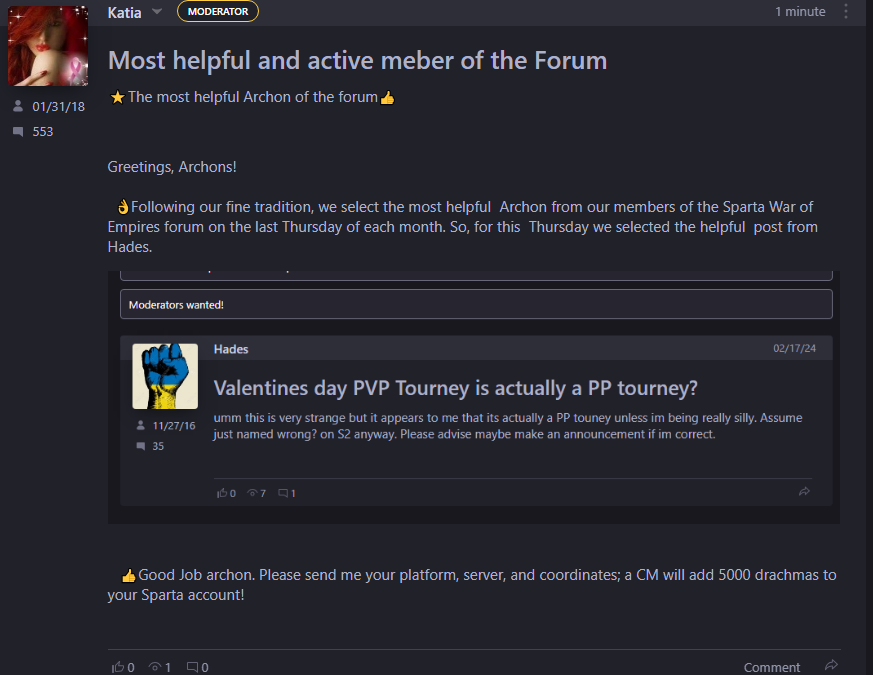Click Hades' post count 35
873x675 pixels.
point(158,446)
